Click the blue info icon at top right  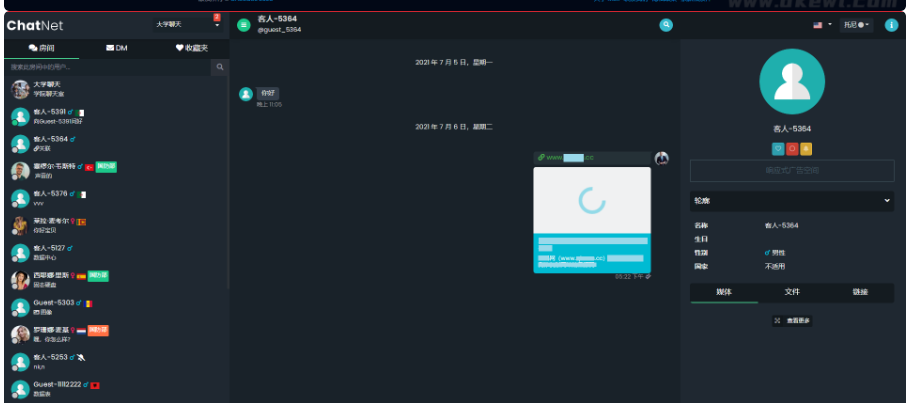[x=891, y=25]
